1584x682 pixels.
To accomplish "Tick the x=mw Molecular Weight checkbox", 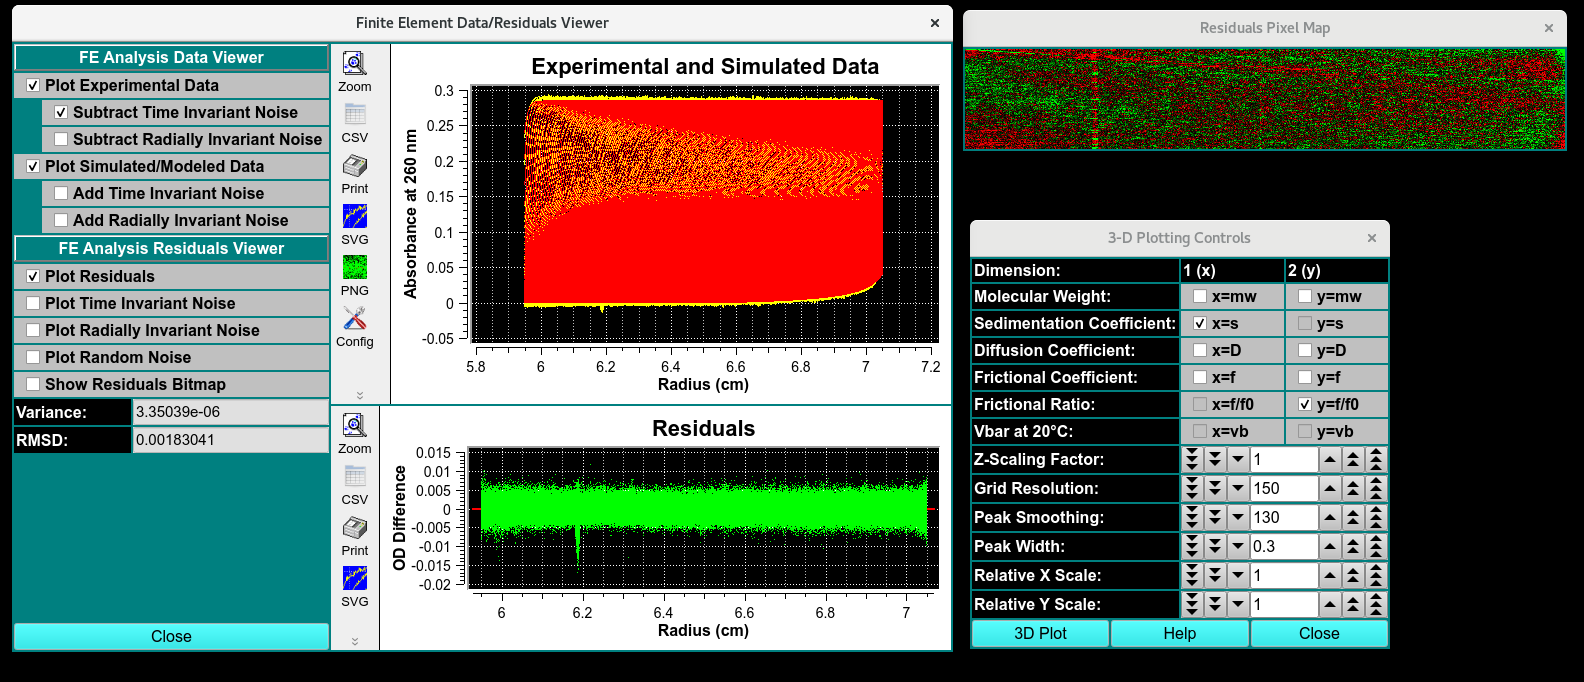I will click(x=1200, y=297).
